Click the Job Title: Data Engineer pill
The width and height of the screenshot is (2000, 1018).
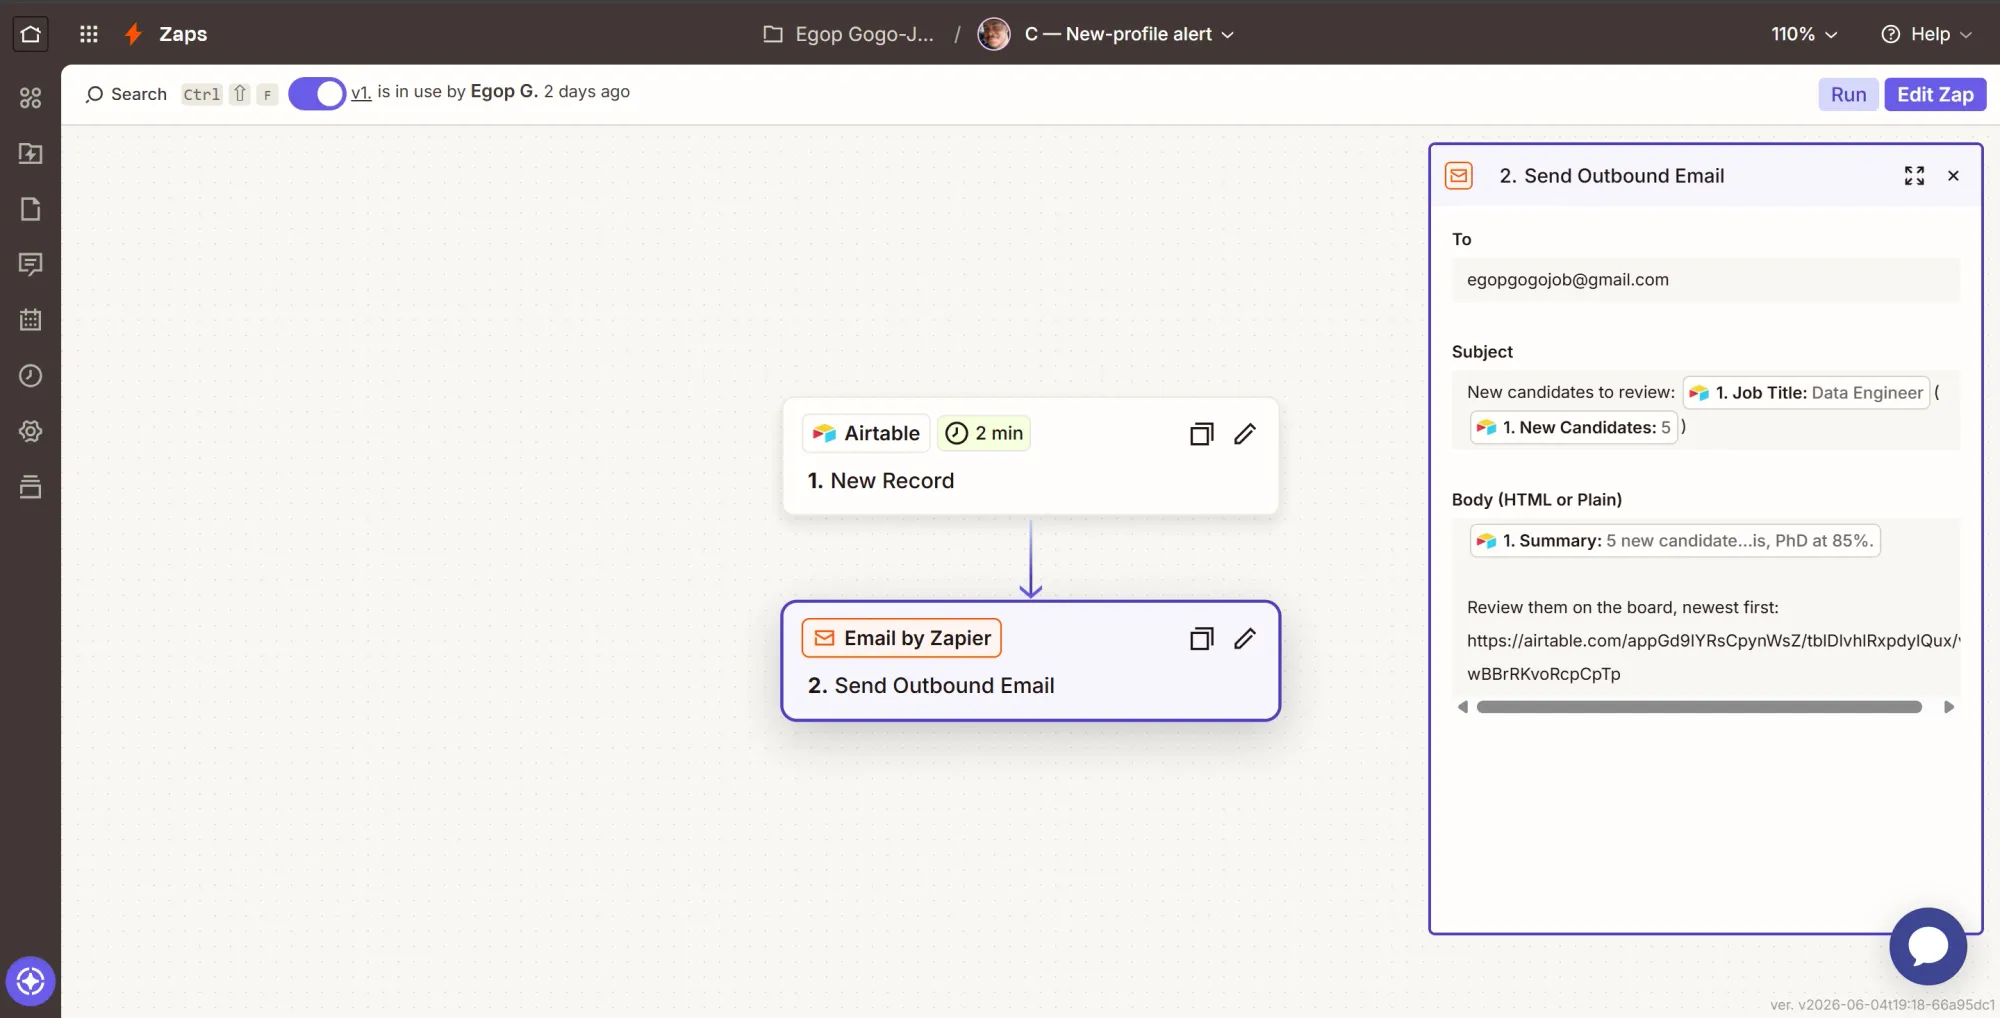[1806, 393]
